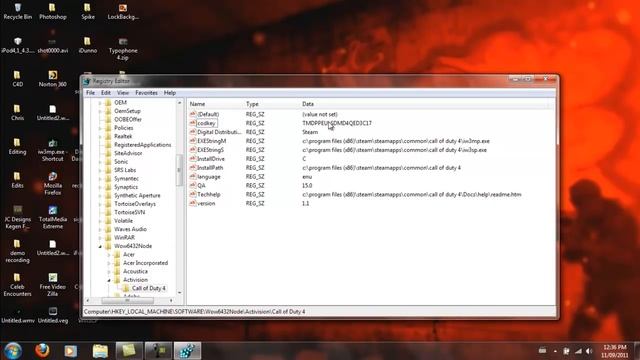Select the Symantec key
The image size is (640, 360).
click(x=126, y=178)
